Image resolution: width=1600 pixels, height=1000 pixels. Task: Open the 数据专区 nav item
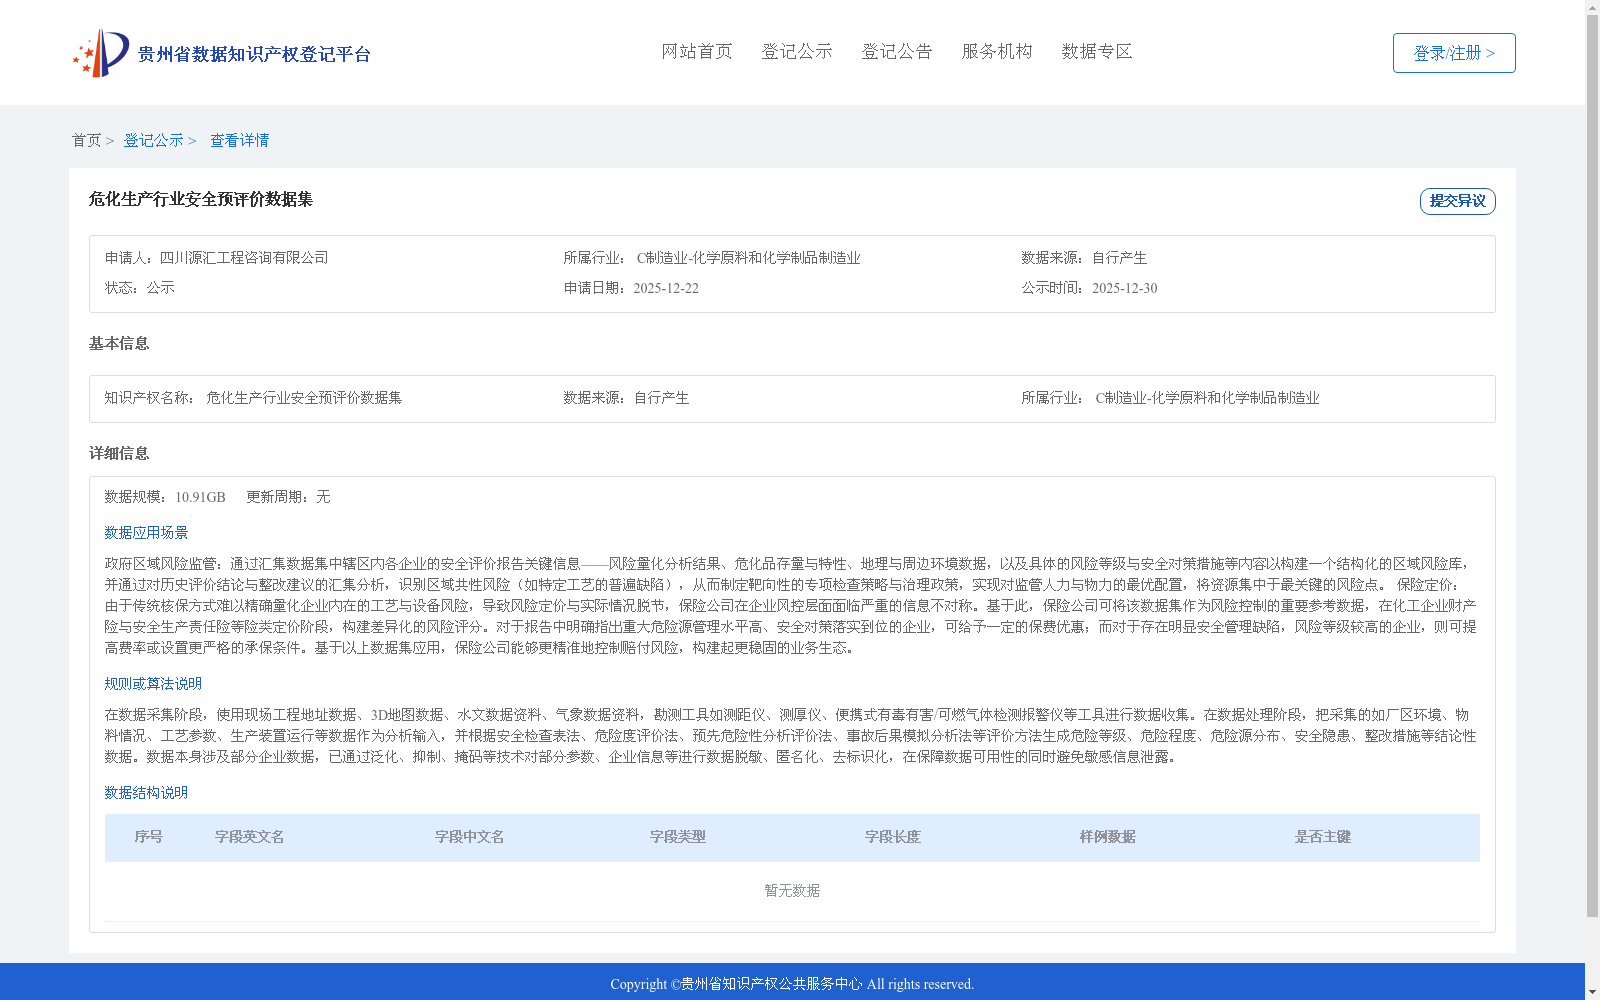[1097, 52]
